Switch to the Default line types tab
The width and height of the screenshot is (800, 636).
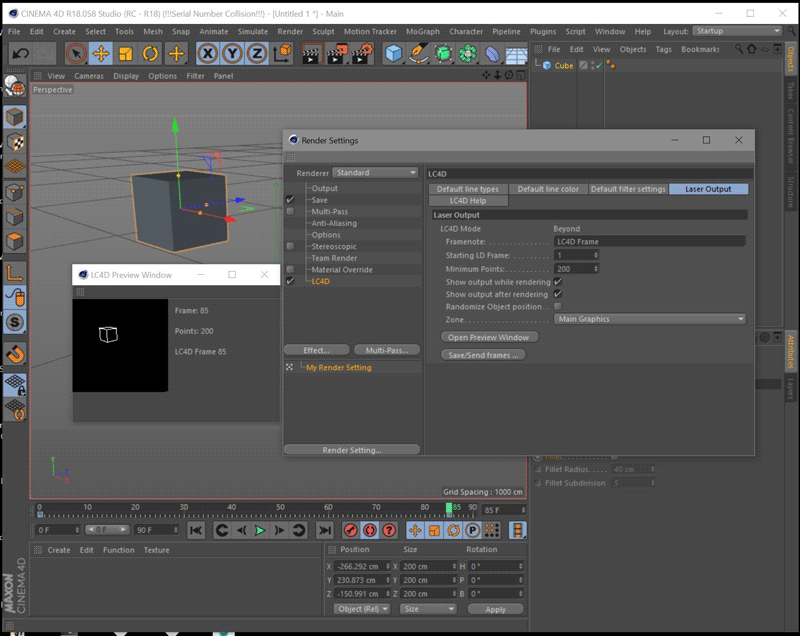click(x=468, y=189)
